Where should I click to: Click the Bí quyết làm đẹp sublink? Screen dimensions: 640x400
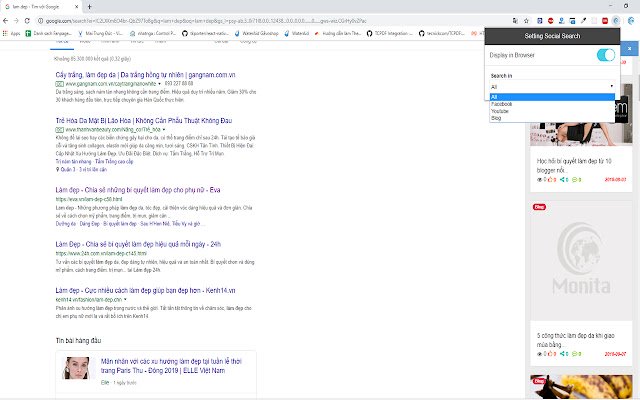(x=120, y=224)
